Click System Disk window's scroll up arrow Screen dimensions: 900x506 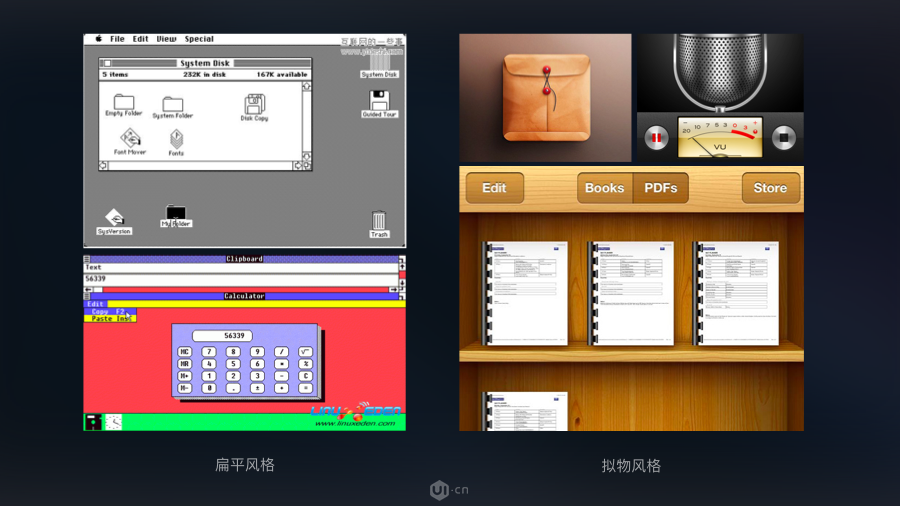[x=307, y=87]
